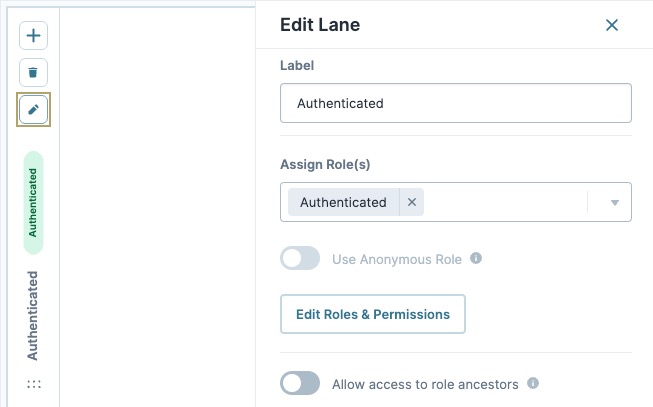Click the Label input field
653x407 pixels.
tap(456, 103)
